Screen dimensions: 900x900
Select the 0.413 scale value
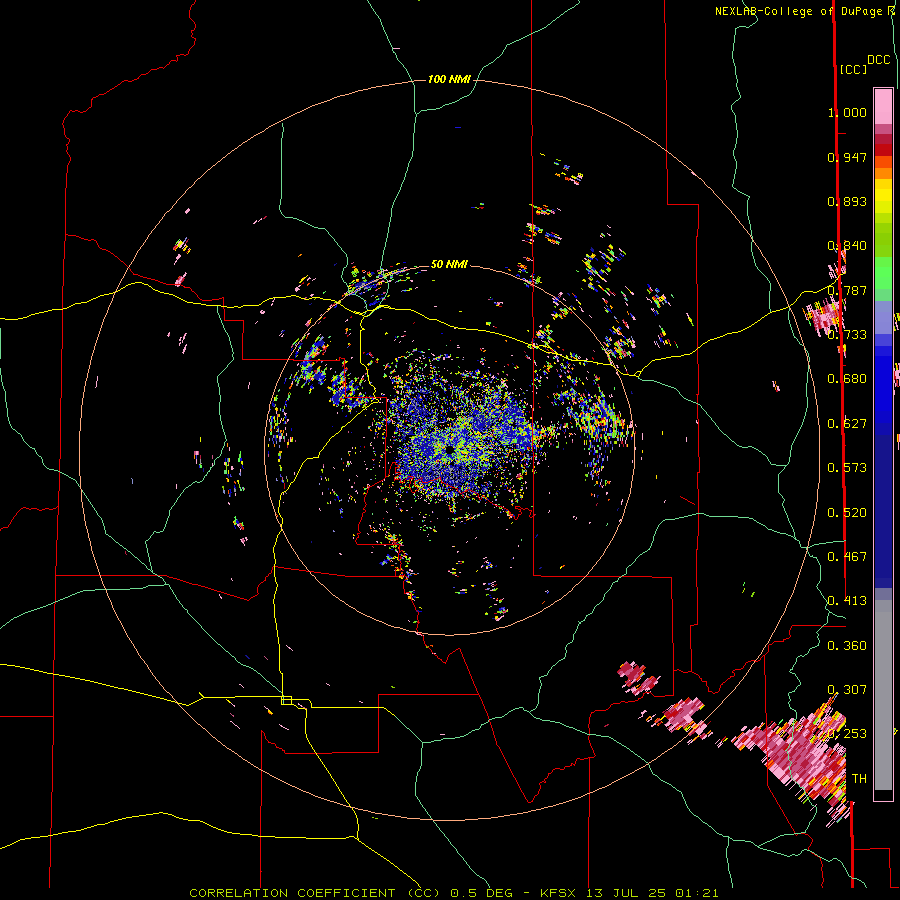pyautogui.click(x=847, y=601)
